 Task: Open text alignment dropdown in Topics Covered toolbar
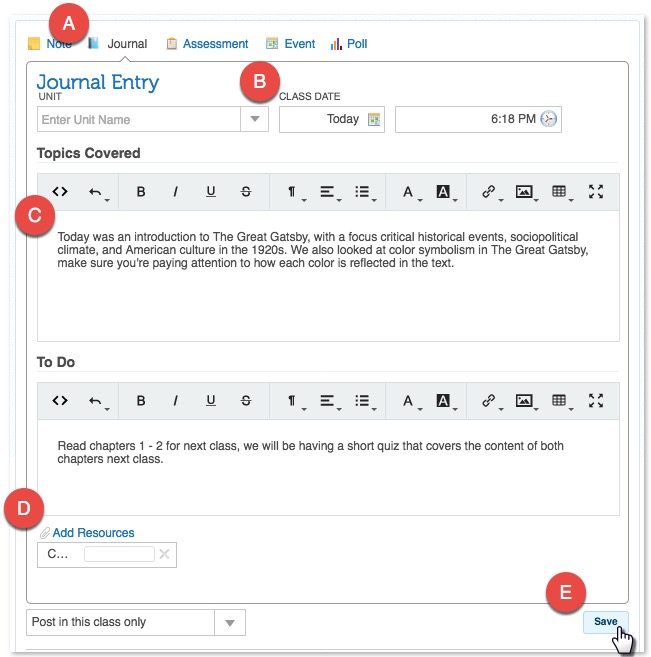point(328,192)
